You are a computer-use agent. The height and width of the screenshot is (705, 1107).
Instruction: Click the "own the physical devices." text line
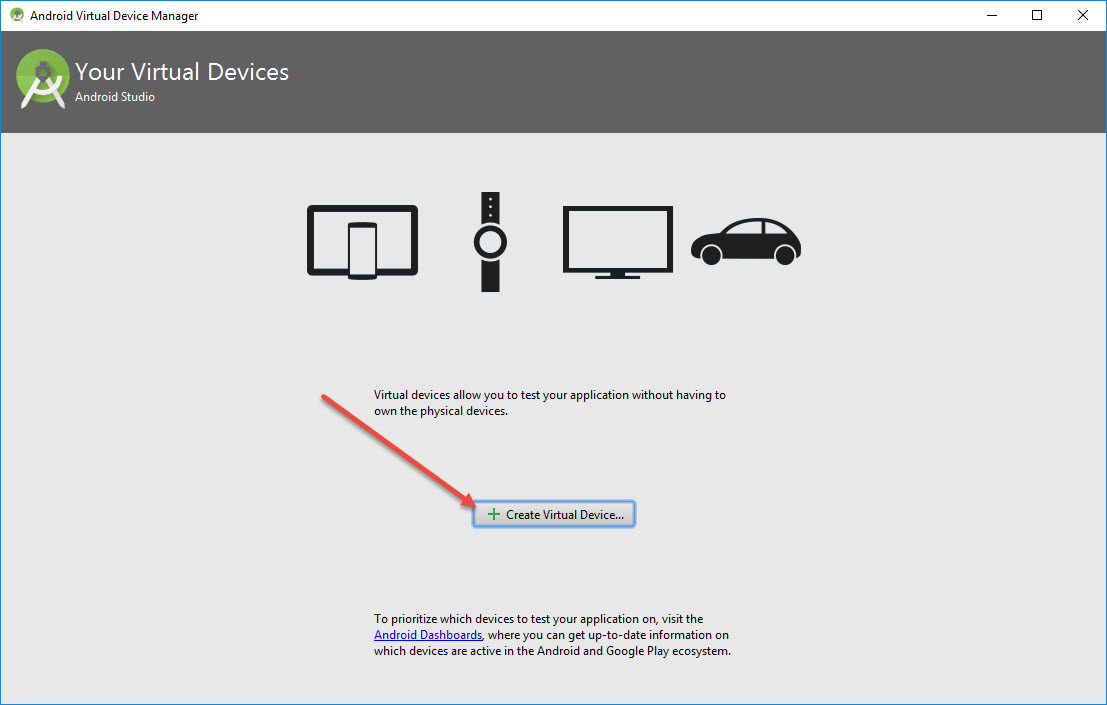[x=440, y=411]
